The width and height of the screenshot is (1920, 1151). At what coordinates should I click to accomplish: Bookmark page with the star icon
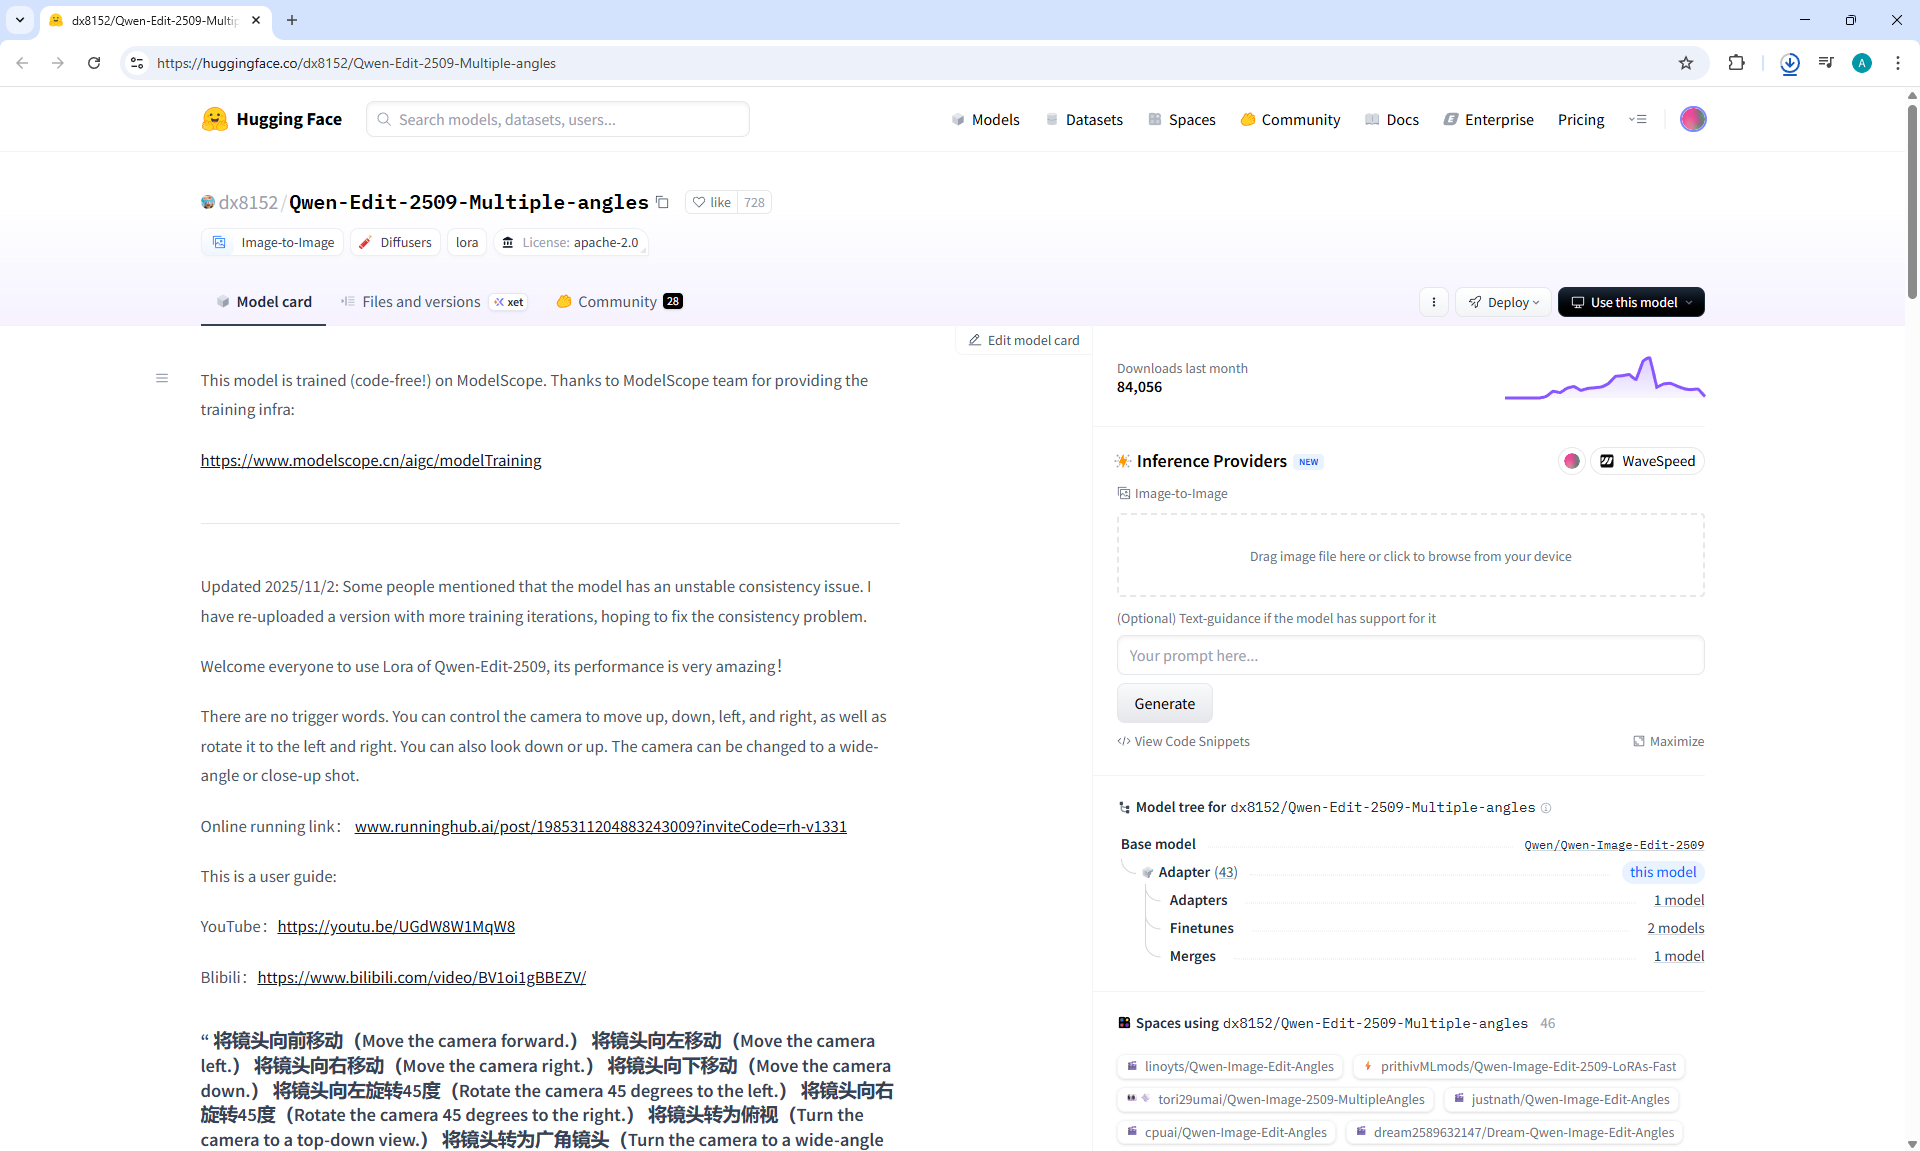pos(1686,63)
